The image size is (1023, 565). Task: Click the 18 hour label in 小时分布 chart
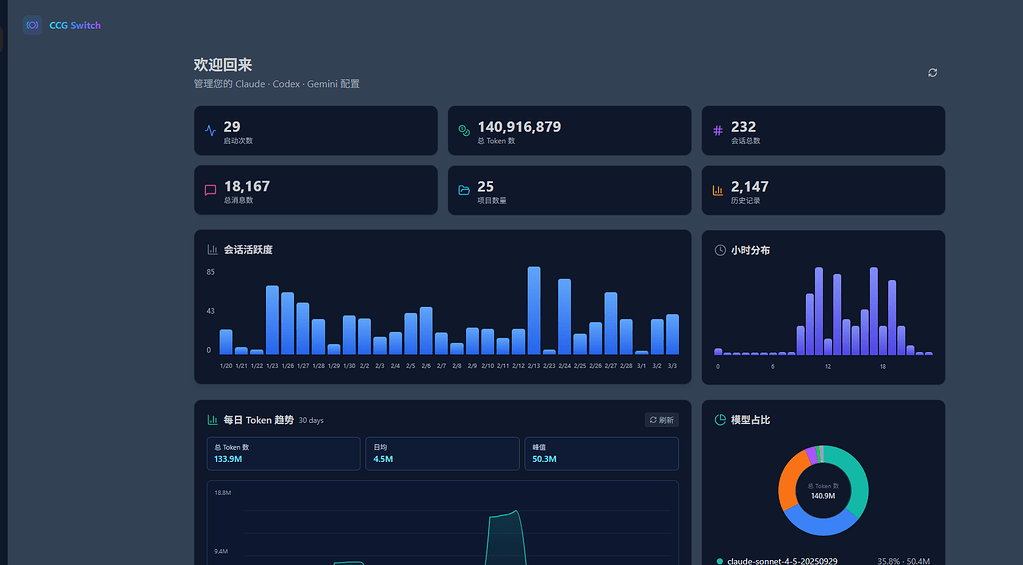tap(883, 367)
